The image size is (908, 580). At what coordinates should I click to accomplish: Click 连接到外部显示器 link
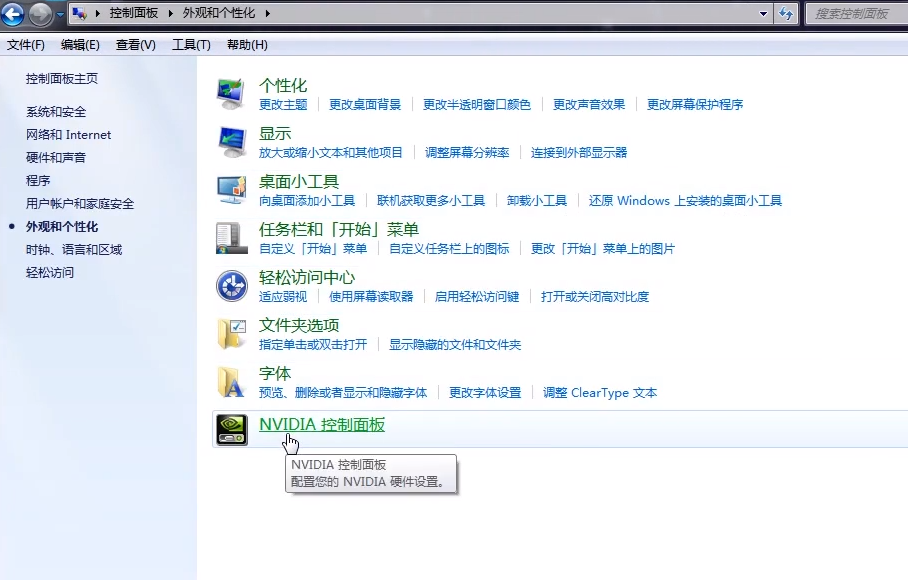[x=579, y=152]
